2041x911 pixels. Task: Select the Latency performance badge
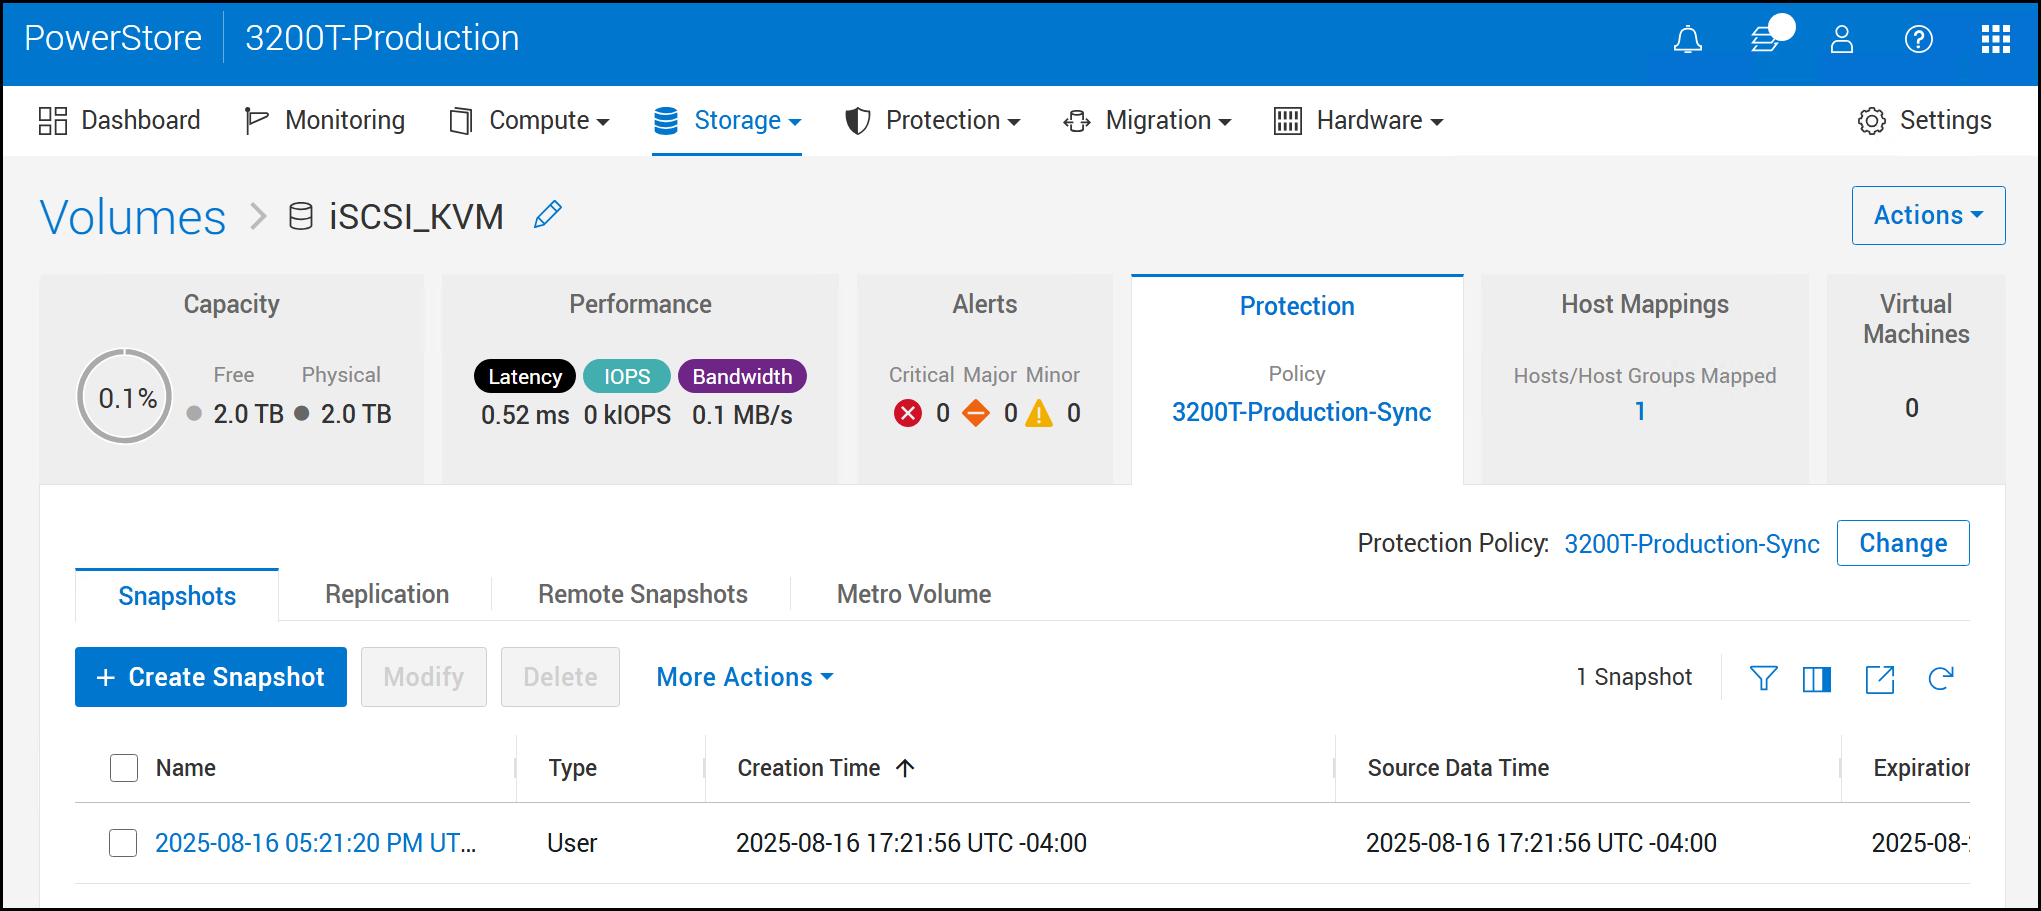pos(525,376)
